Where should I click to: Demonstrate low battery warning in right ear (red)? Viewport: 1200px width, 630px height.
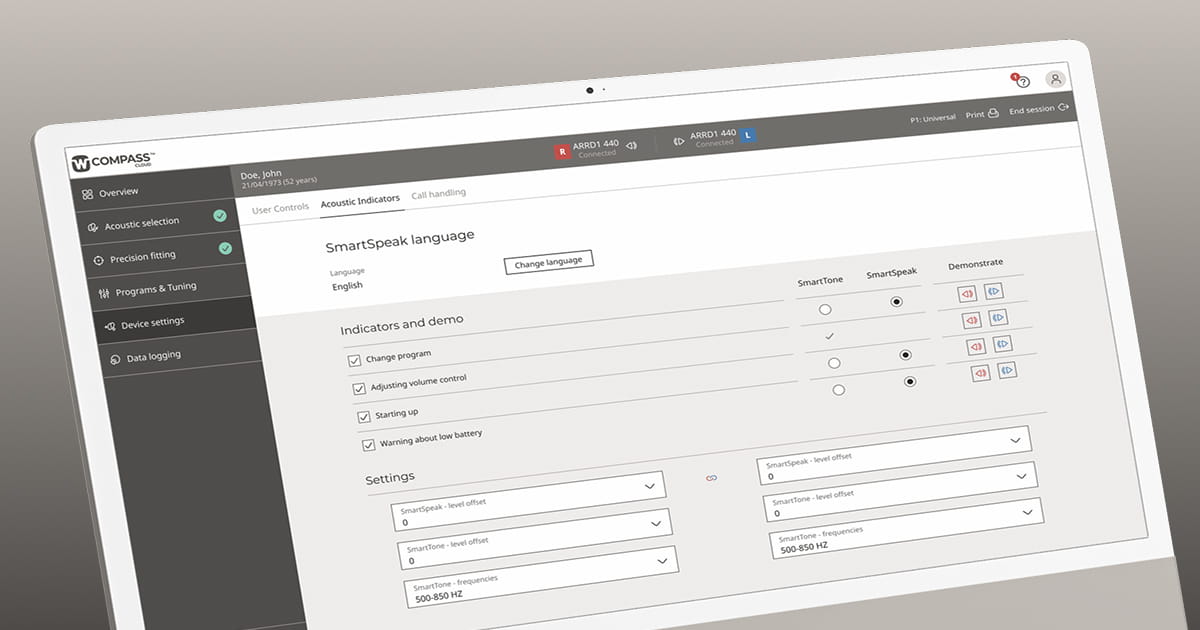pyautogui.click(x=981, y=373)
